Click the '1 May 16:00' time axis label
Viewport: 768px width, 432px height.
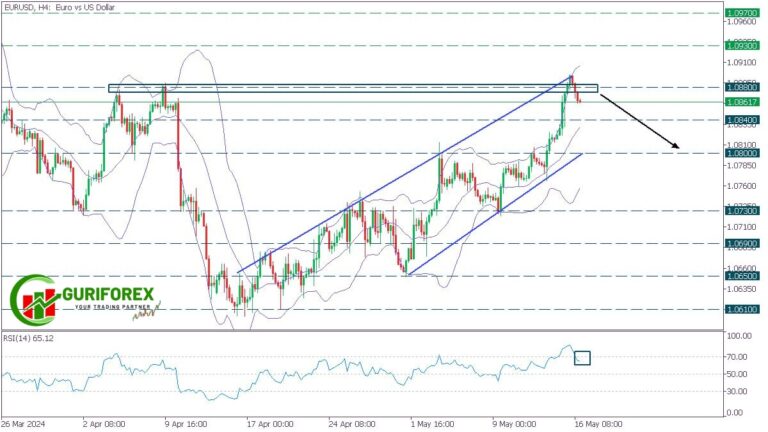pyautogui.click(x=432, y=424)
